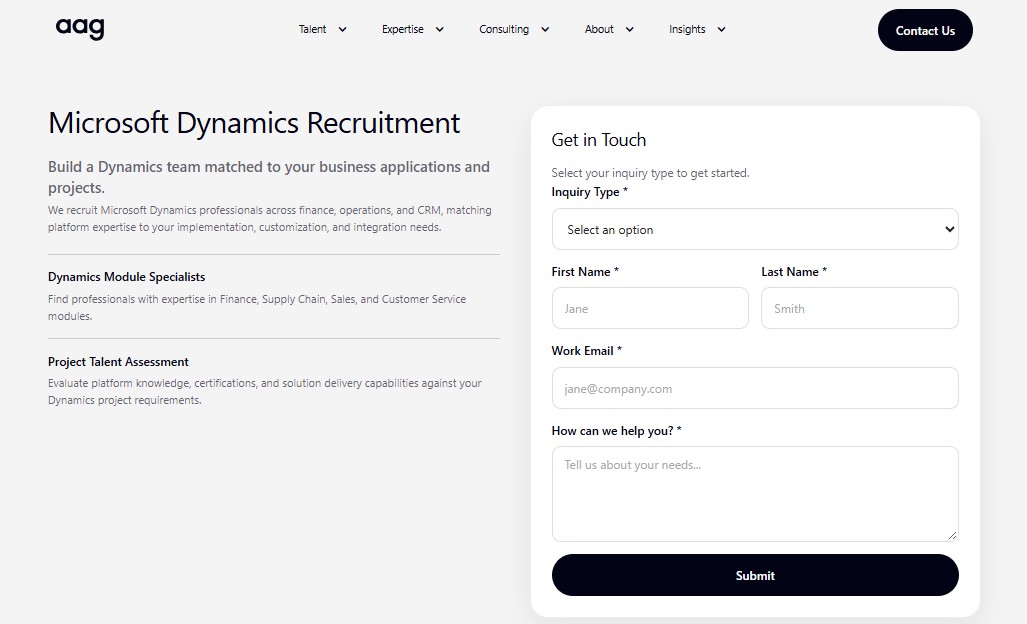Open the Expertise menu
The width and height of the screenshot is (1027, 624).
(403, 29)
